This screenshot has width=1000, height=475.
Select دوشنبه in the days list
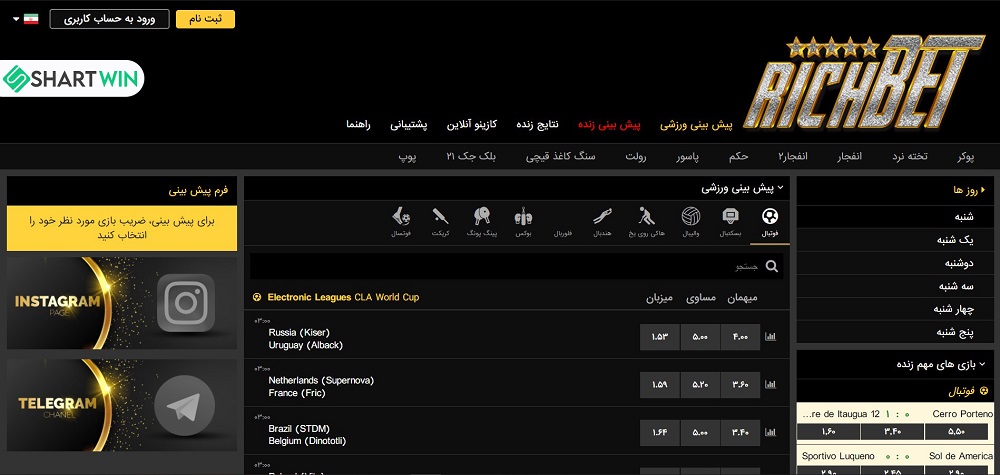coord(895,263)
